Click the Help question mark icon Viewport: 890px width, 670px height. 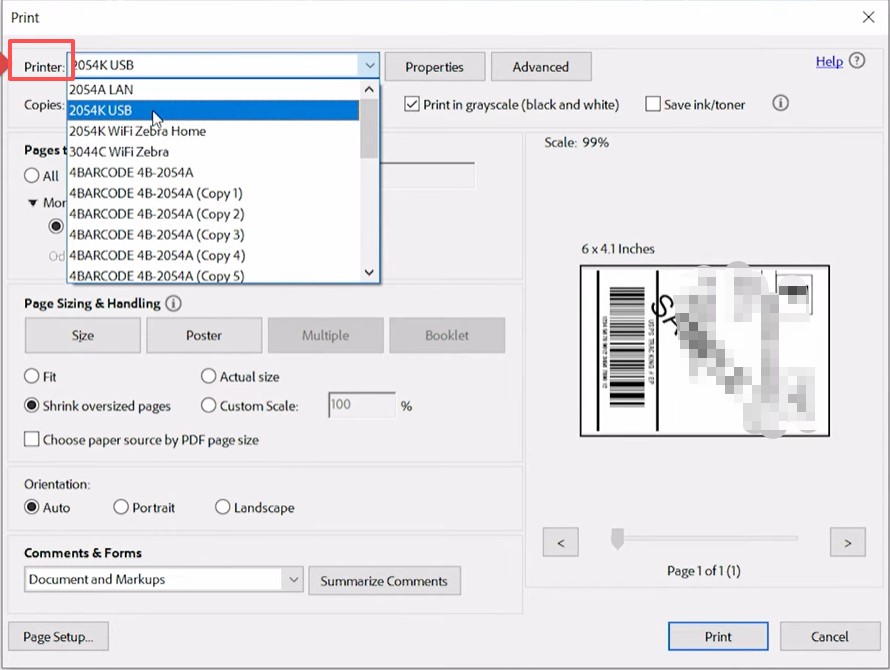click(x=857, y=61)
